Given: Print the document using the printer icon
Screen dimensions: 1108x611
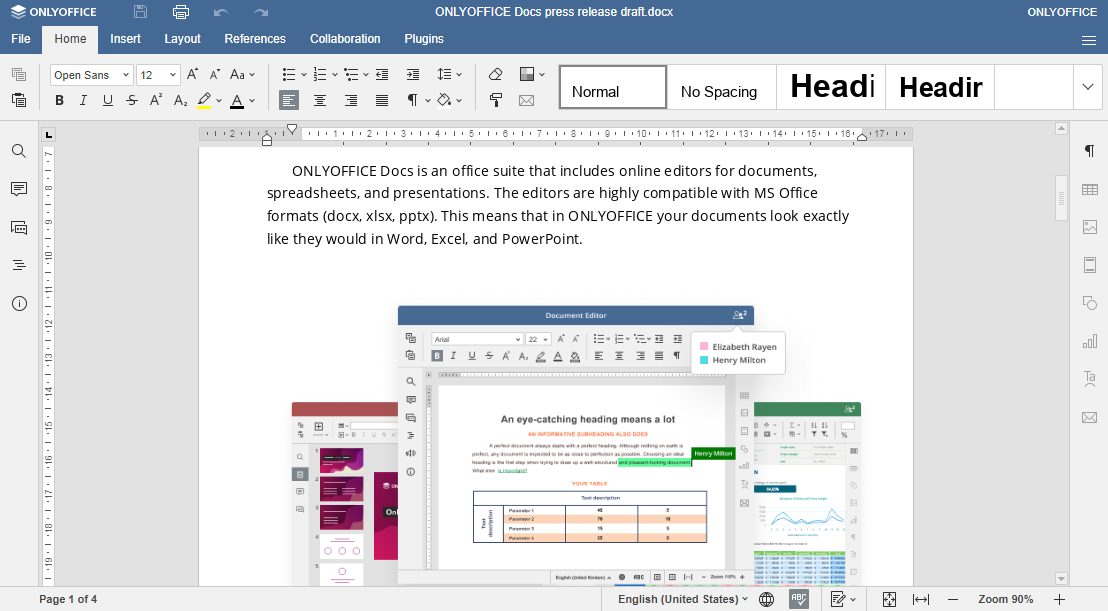Looking at the screenshot, I should point(181,12).
